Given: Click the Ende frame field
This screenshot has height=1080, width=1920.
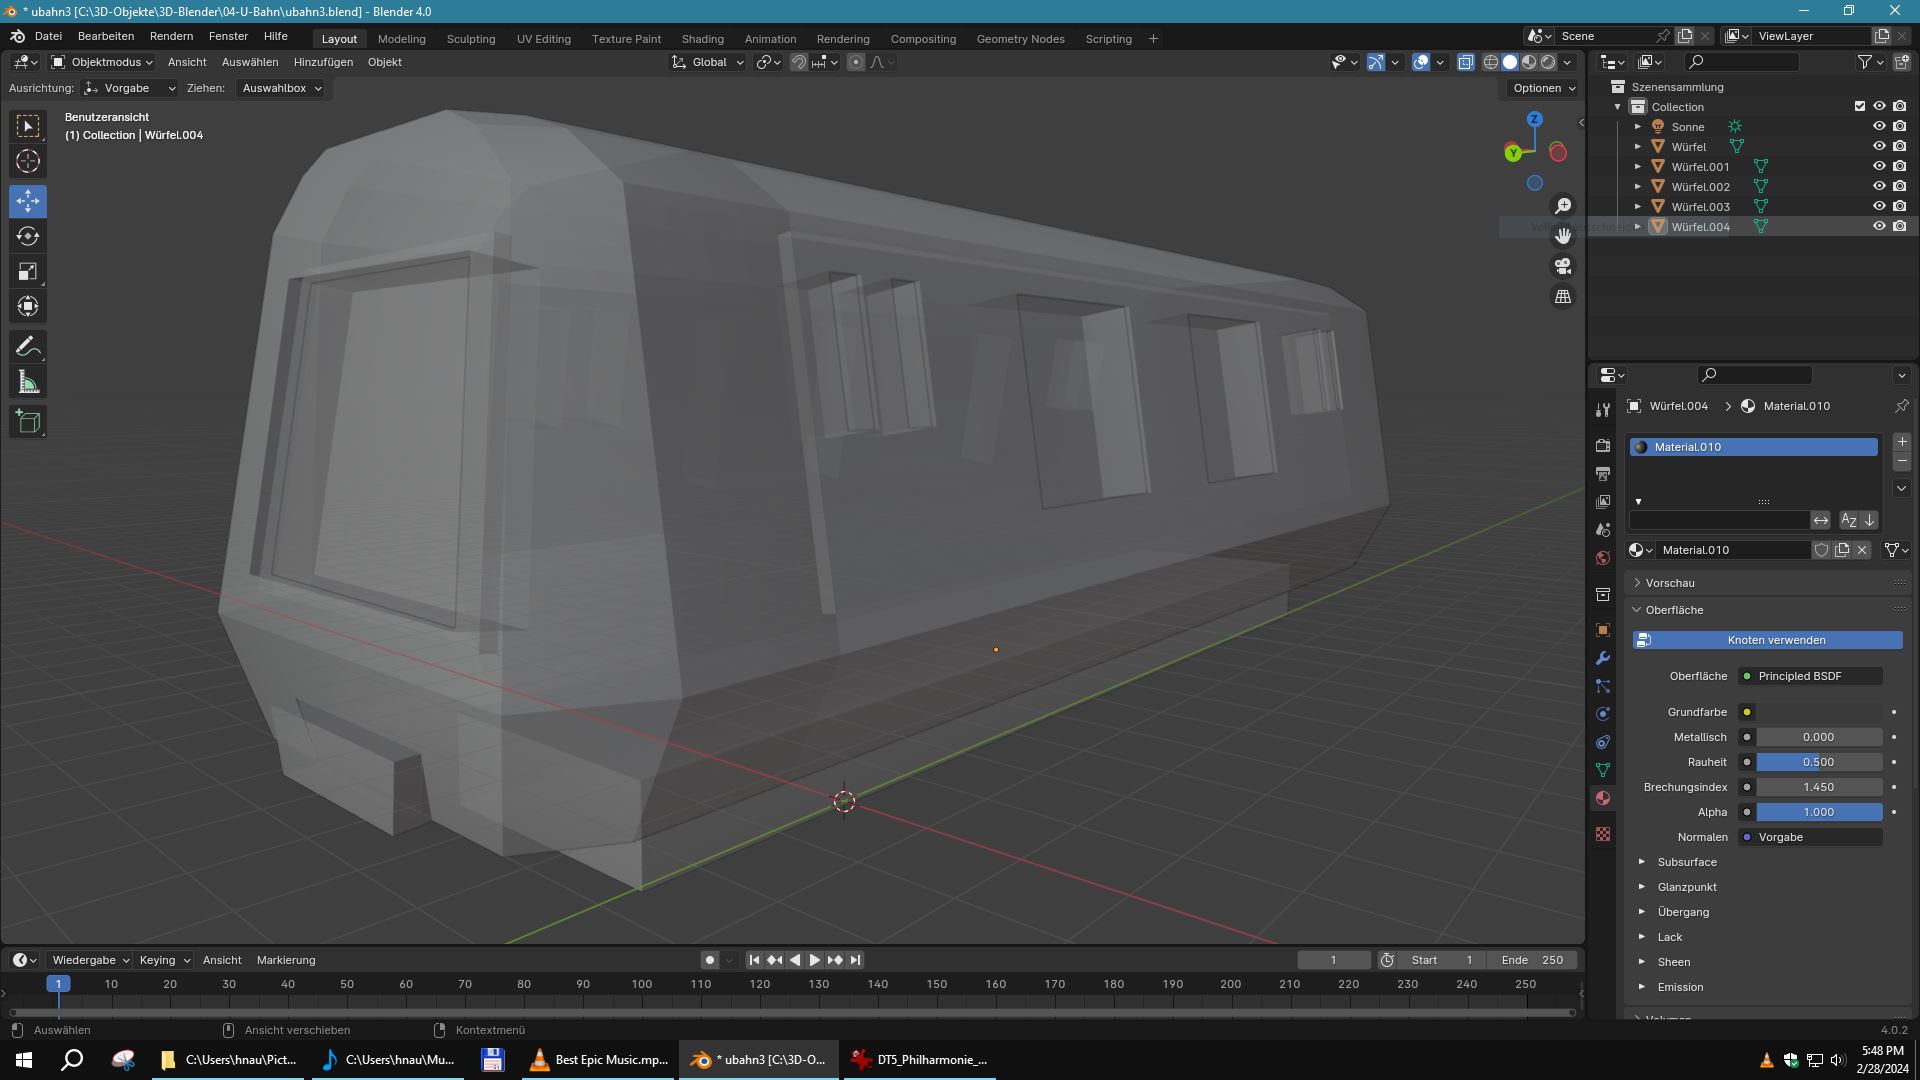Looking at the screenshot, I should [x=1532, y=960].
